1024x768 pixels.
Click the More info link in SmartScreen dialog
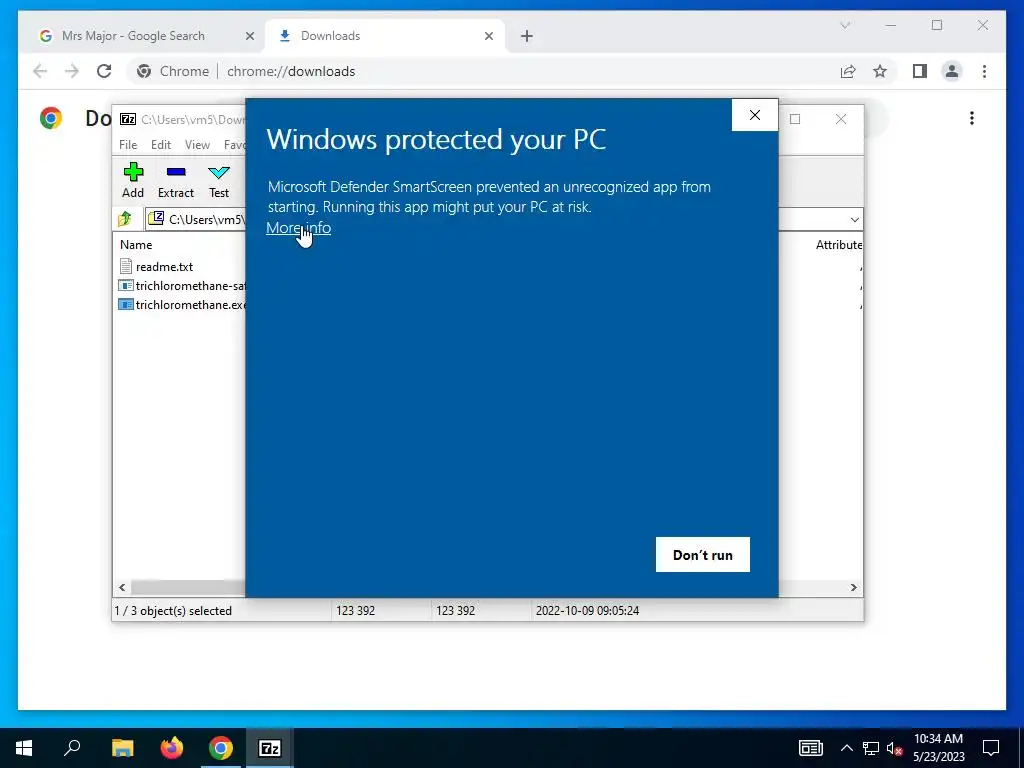coord(298,228)
